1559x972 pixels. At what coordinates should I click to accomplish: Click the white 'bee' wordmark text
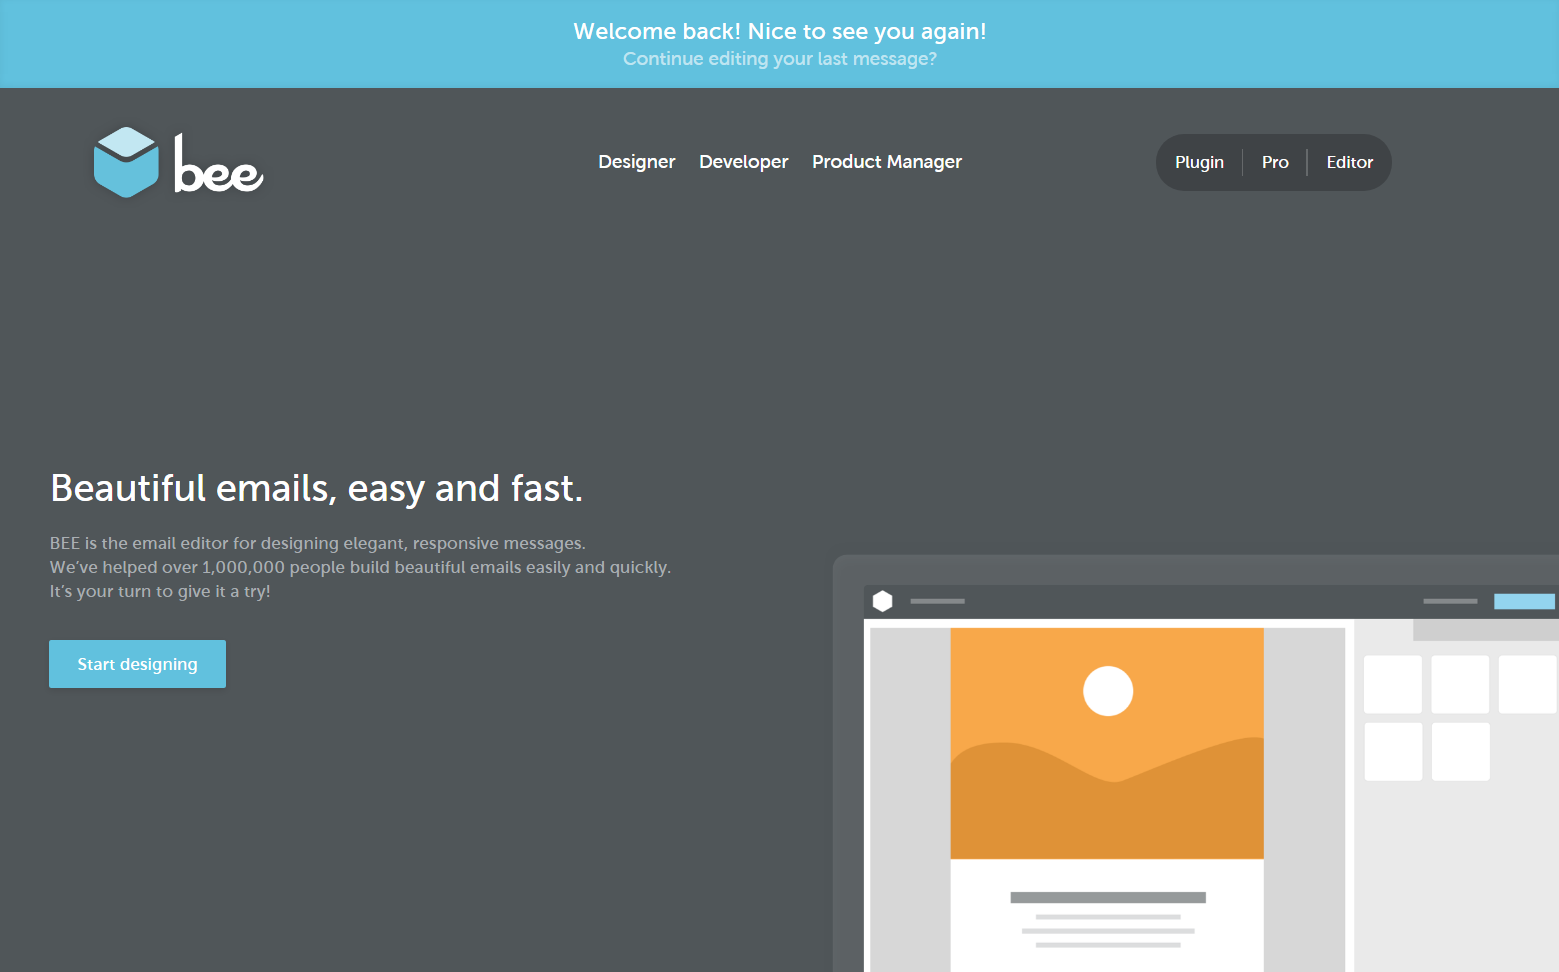click(218, 165)
